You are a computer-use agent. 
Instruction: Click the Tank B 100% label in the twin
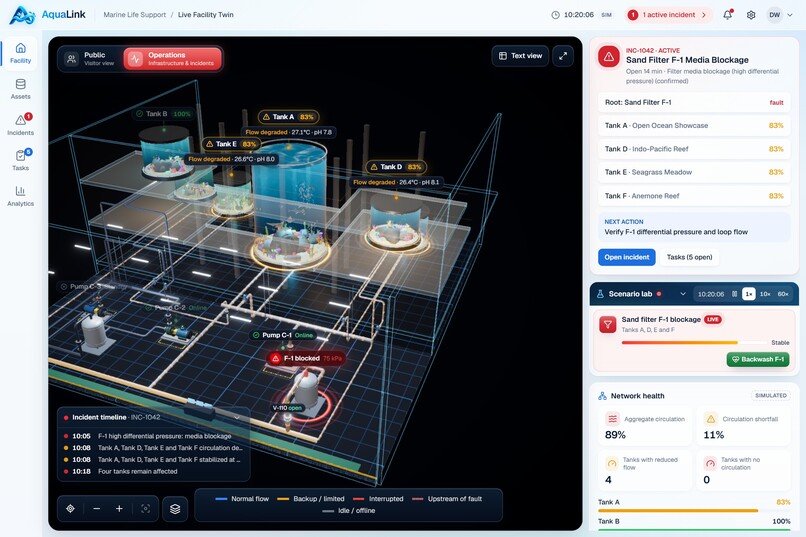(163, 114)
